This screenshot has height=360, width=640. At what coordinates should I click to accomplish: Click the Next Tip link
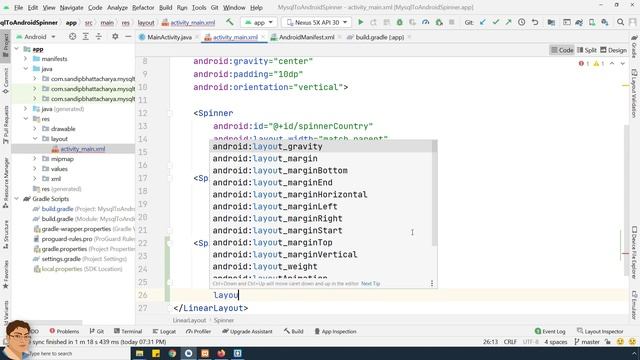[371, 283]
